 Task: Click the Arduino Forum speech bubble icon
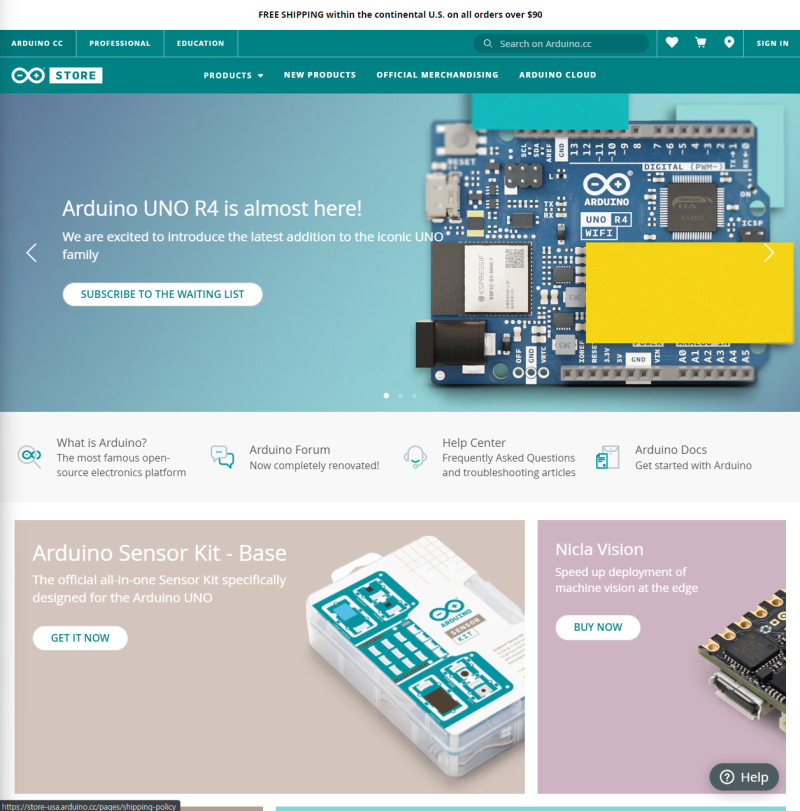(x=222, y=455)
